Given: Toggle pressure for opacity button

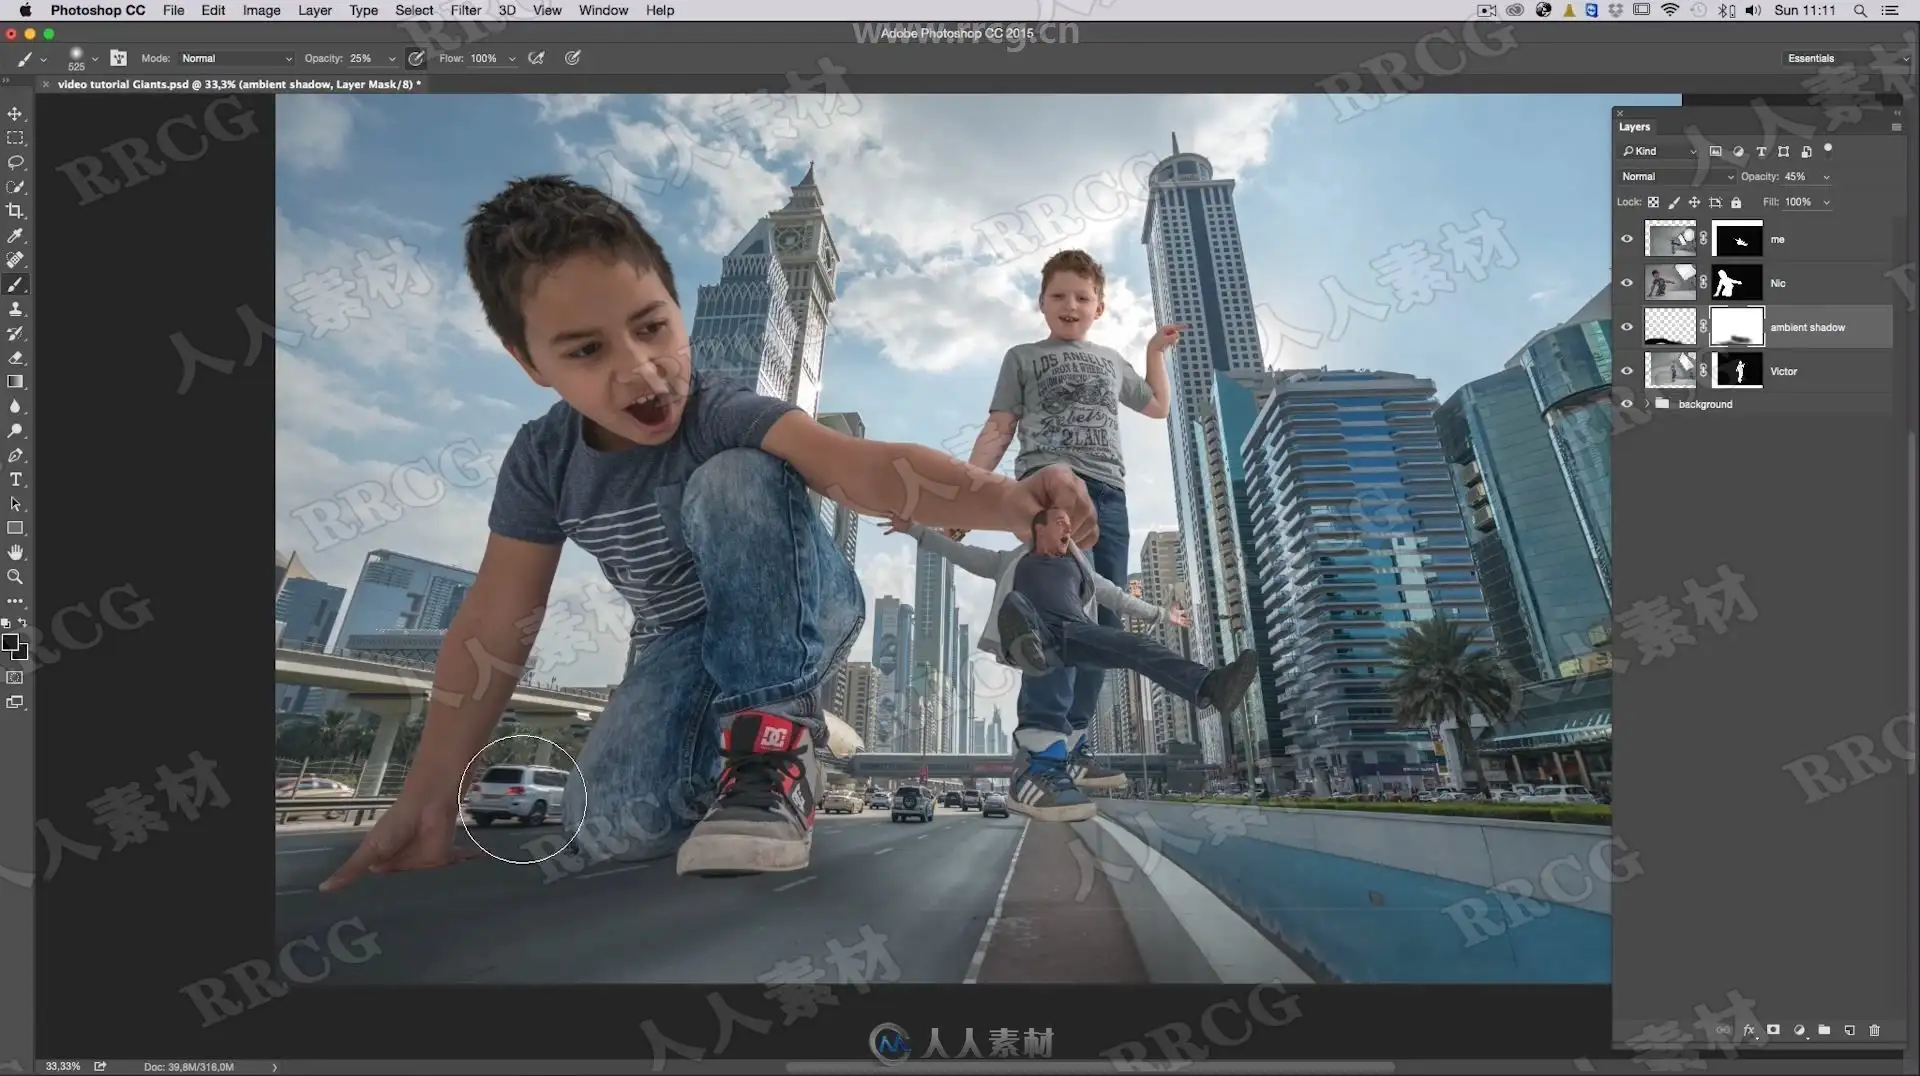Looking at the screenshot, I should [416, 58].
